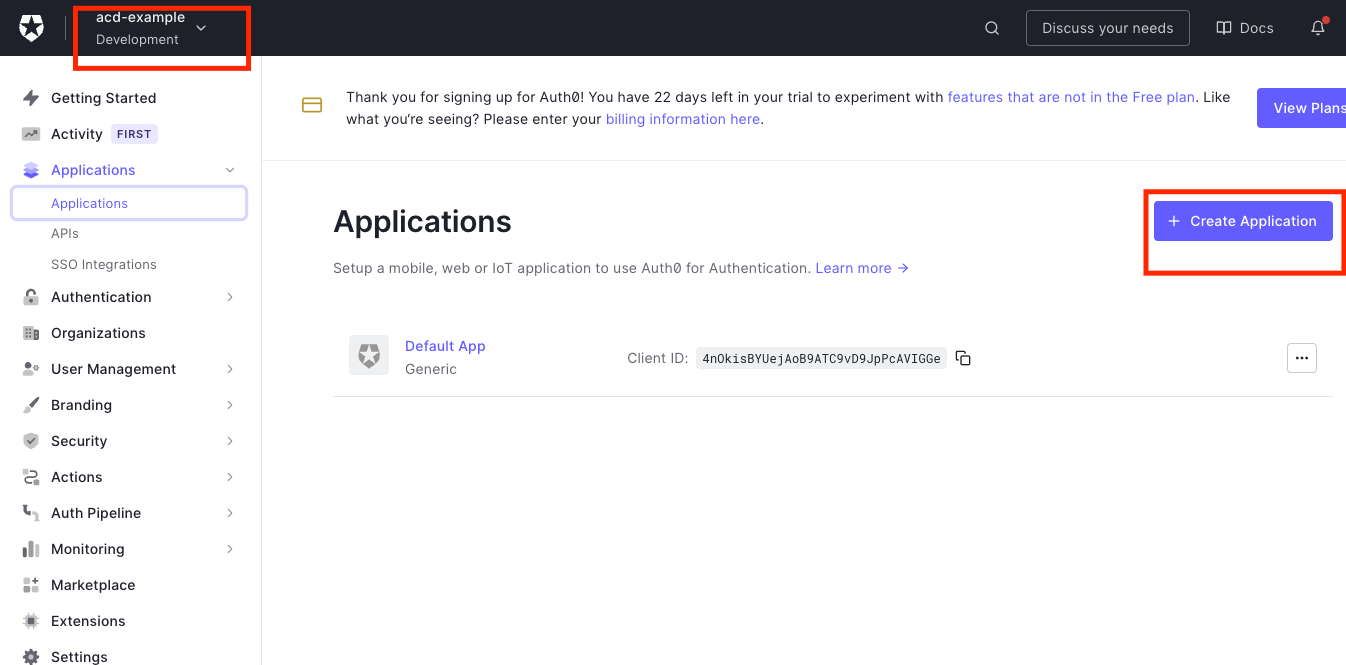The width and height of the screenshot is (1346, 665).
Task: Follow the billing information here link
Action: point(683,119)
